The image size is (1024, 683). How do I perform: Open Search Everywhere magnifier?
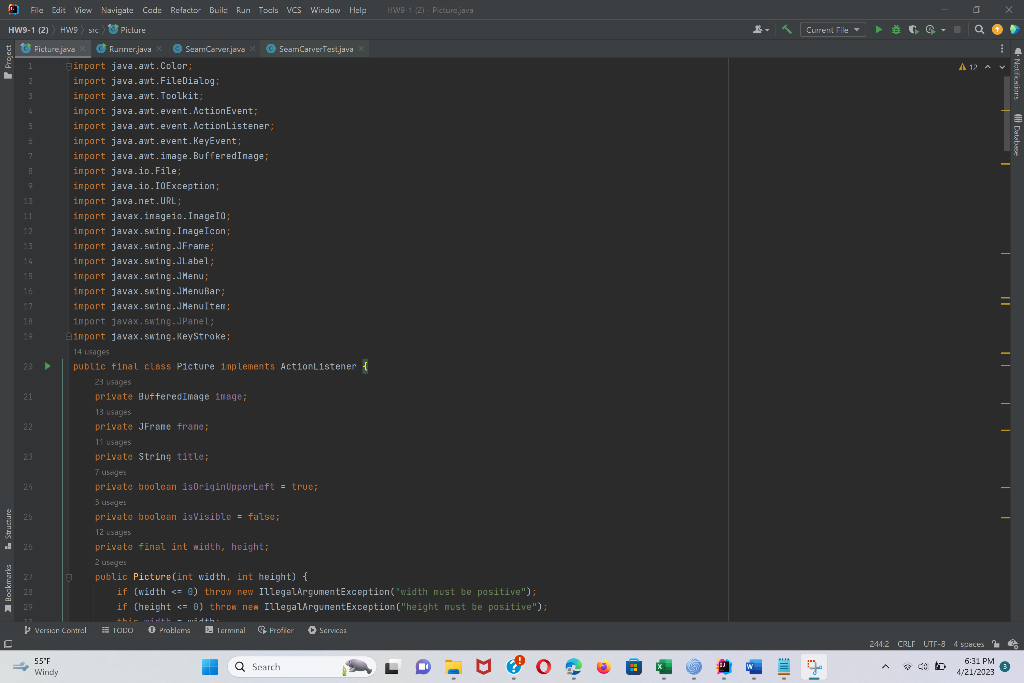coord(978,30)
